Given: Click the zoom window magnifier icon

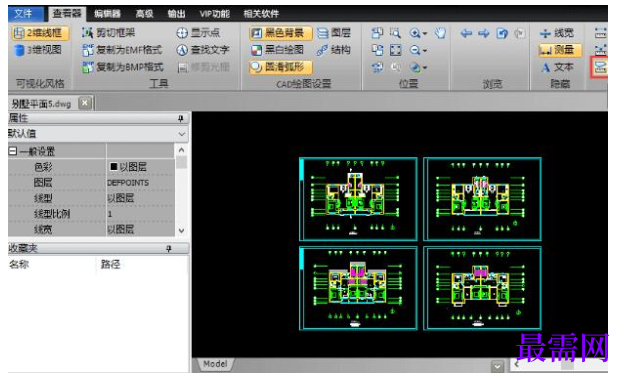Looking at the screenshot, I should click(x=395, y=33).
